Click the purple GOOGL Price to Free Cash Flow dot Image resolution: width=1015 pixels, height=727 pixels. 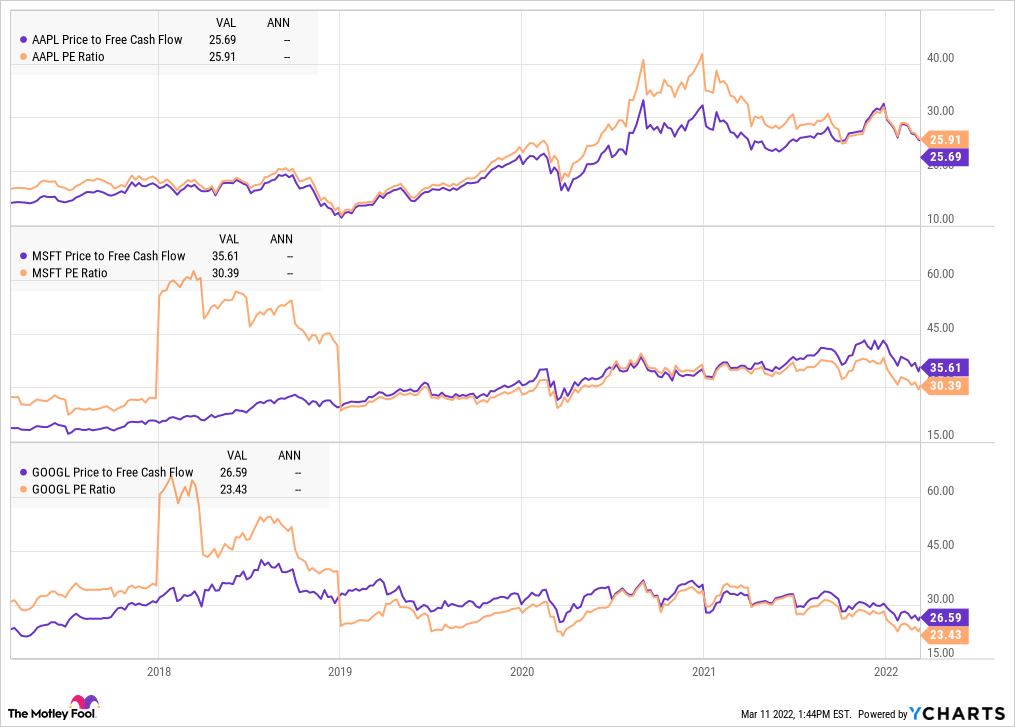(x=24, y=472)
